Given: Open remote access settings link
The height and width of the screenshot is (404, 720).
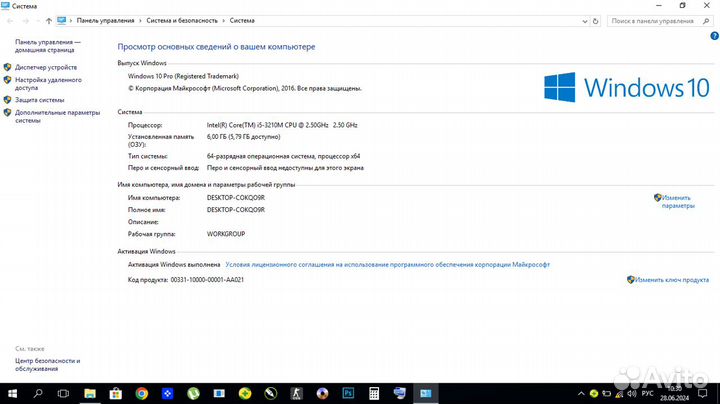Looking at the screenshot, I should pos(48,84).
